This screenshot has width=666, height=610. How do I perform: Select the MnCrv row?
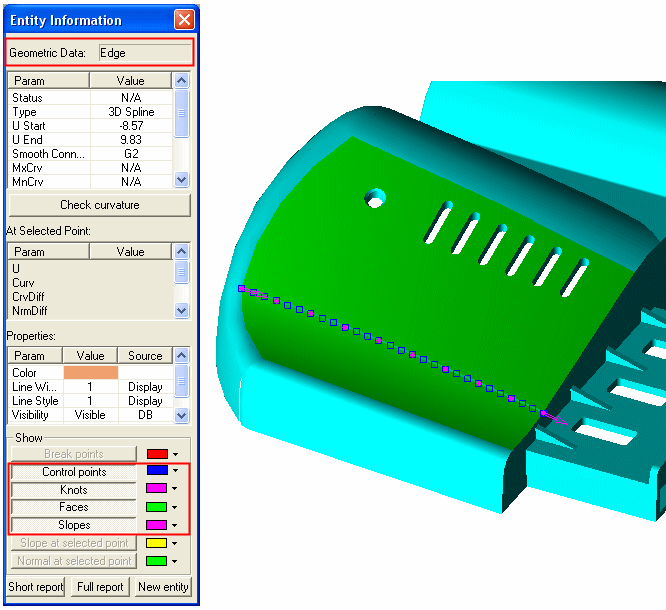(x=90, y=182)
